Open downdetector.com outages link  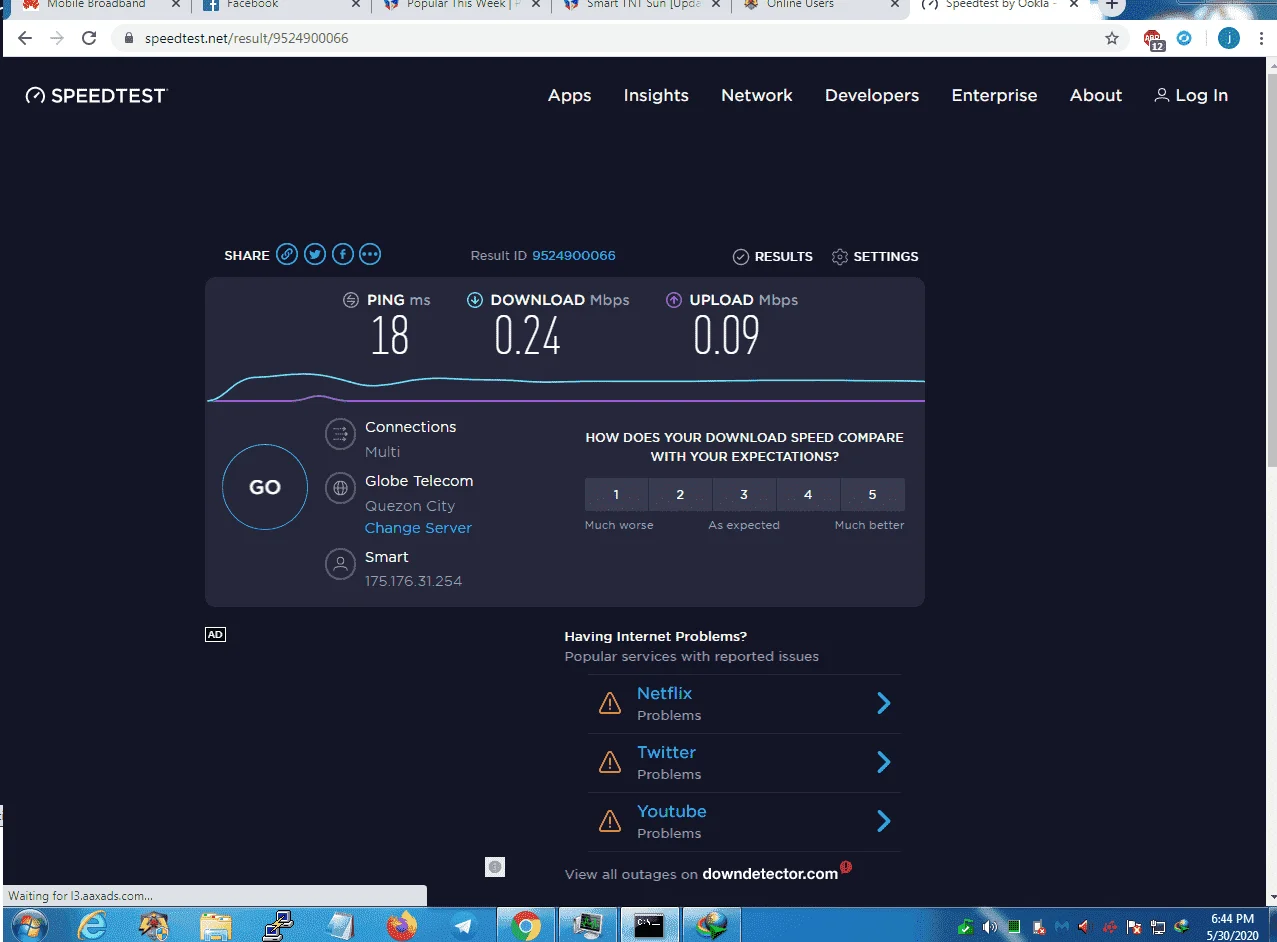coord(770,874)
